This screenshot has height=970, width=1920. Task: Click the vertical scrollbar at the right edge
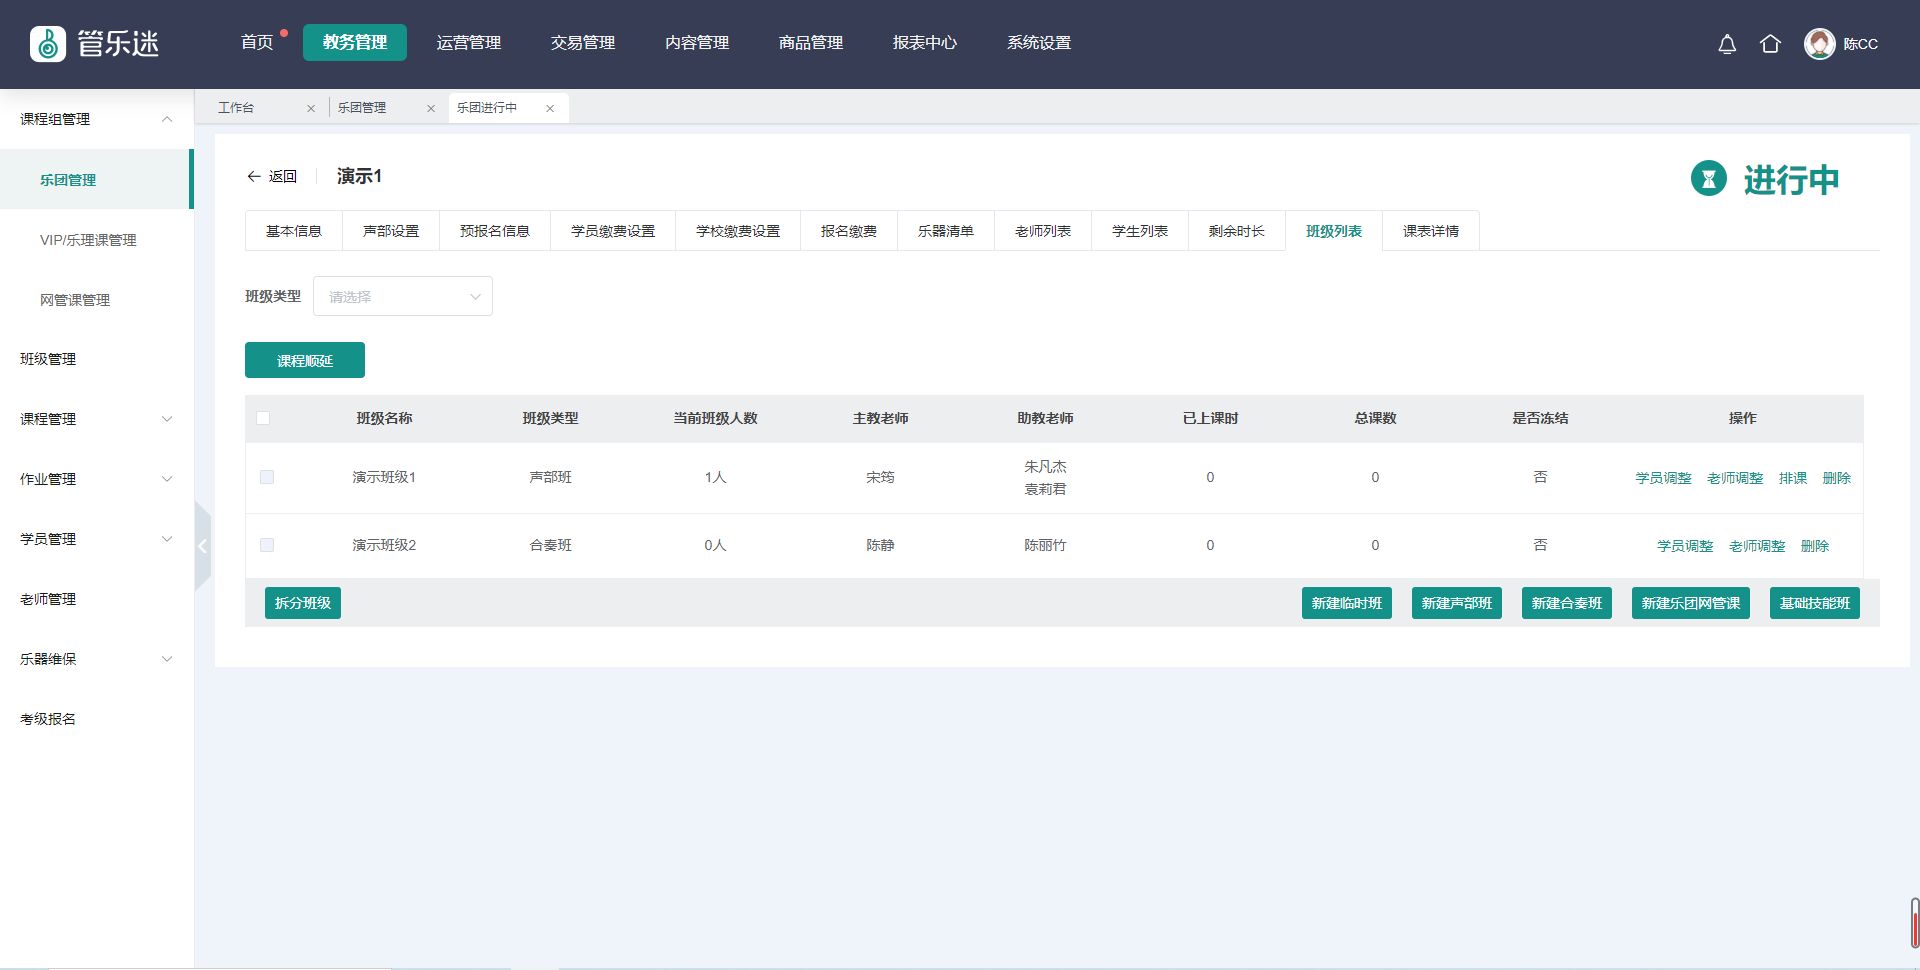pos(1914,922)
